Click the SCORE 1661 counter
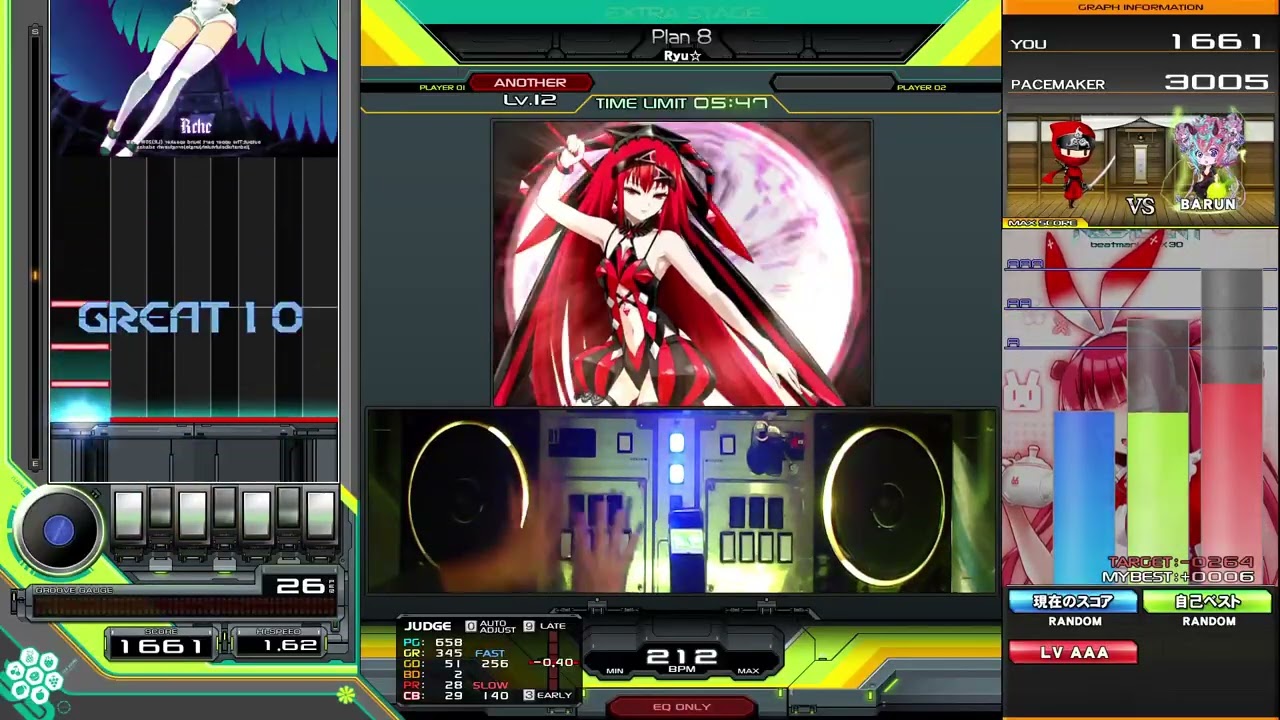 pos(161,646)
